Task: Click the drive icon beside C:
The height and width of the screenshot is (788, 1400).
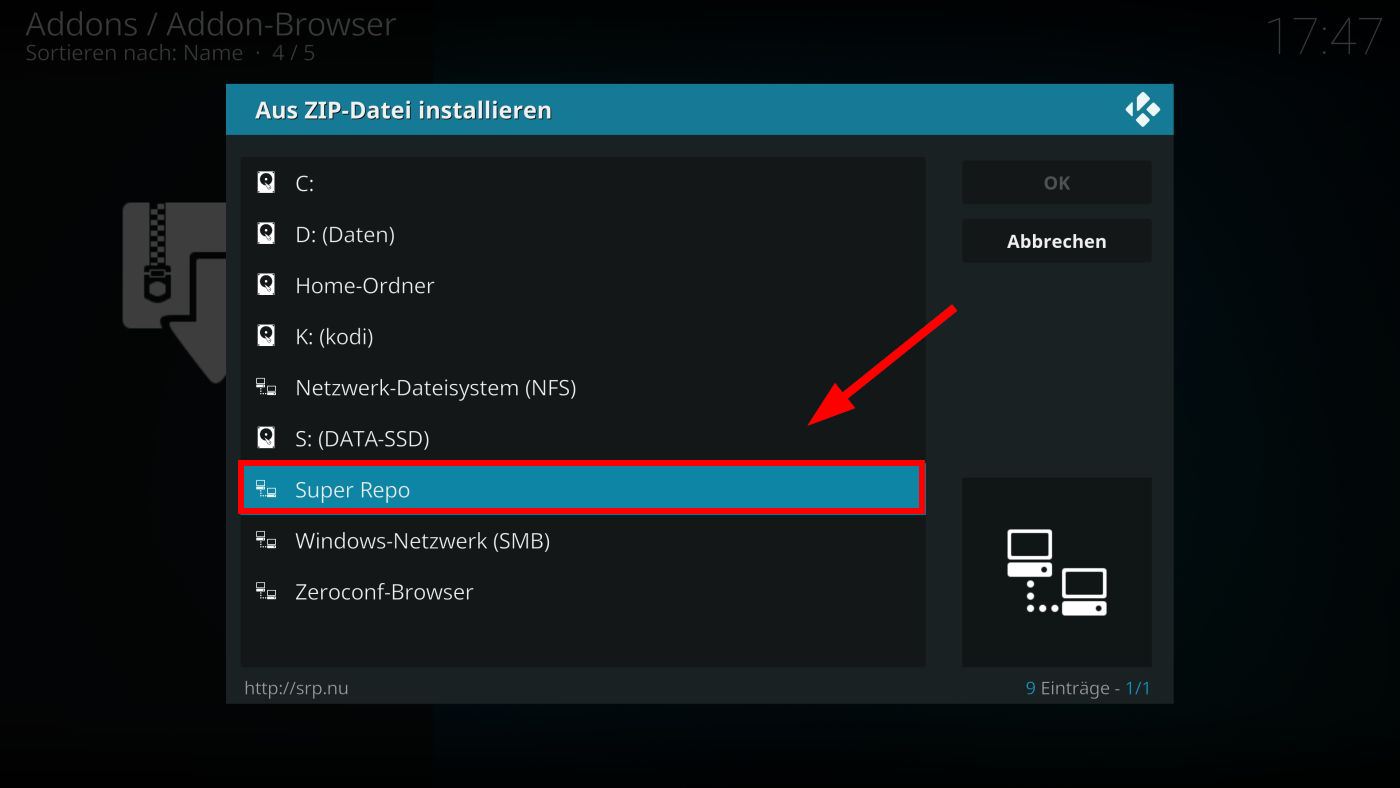Action: coord(266,183)
